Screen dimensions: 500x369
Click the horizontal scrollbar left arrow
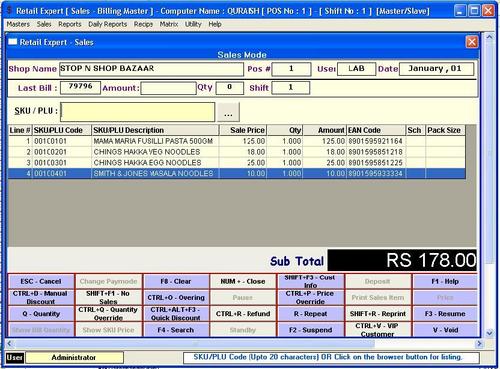[9, 343]
